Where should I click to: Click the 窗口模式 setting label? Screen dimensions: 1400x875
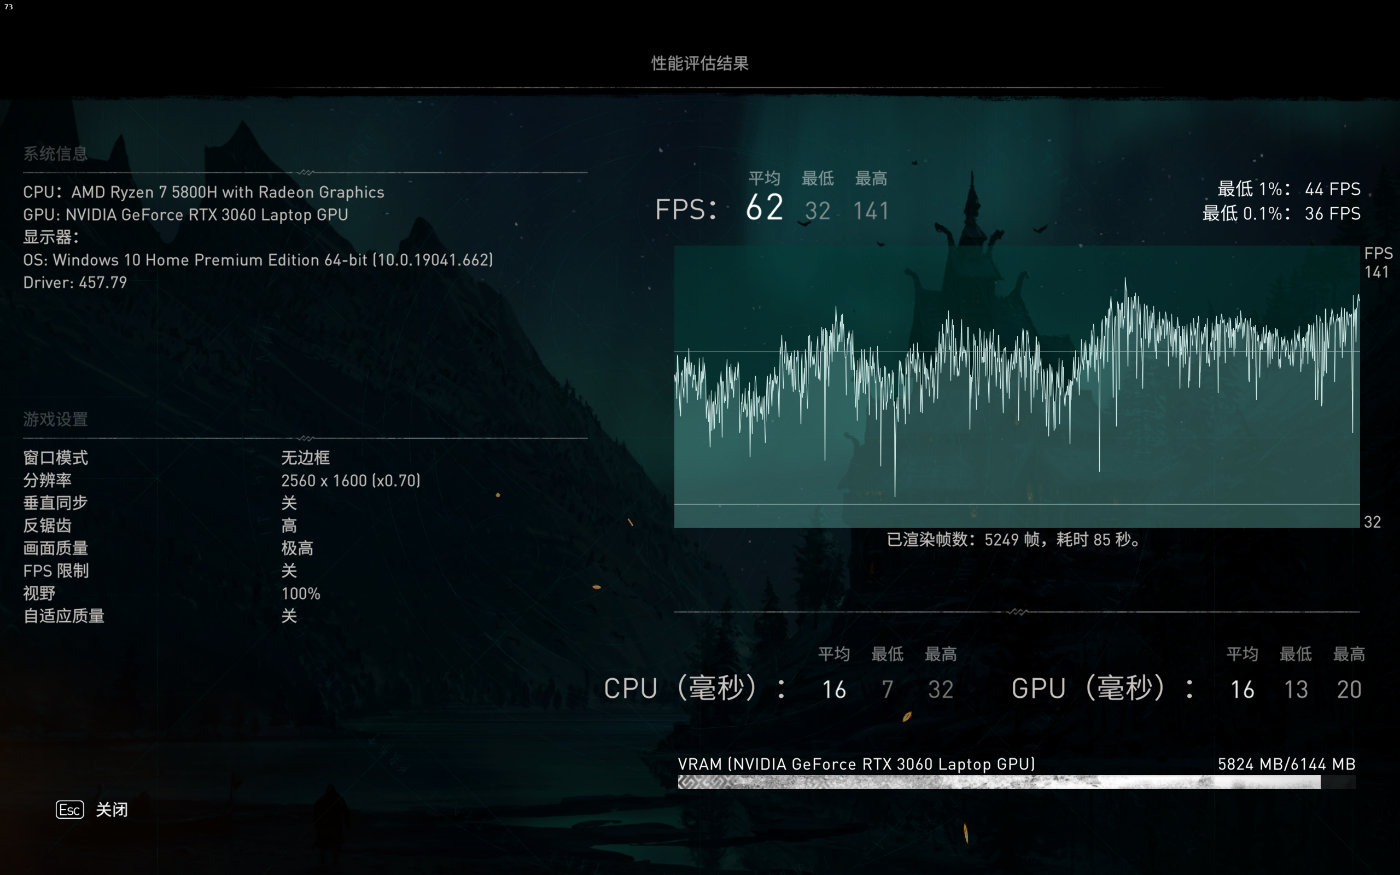click(55, 458)
